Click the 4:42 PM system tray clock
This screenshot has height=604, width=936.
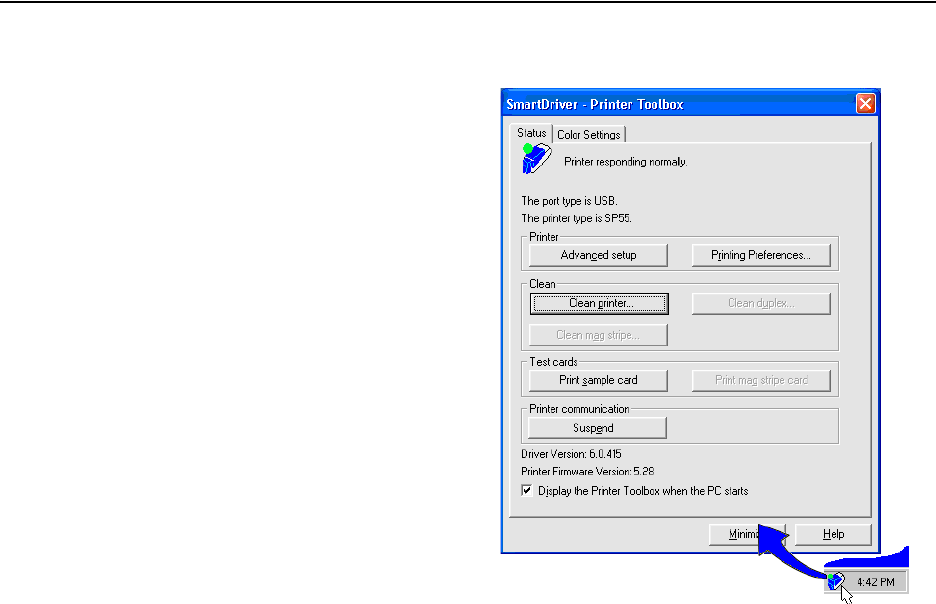click(876, 582)
